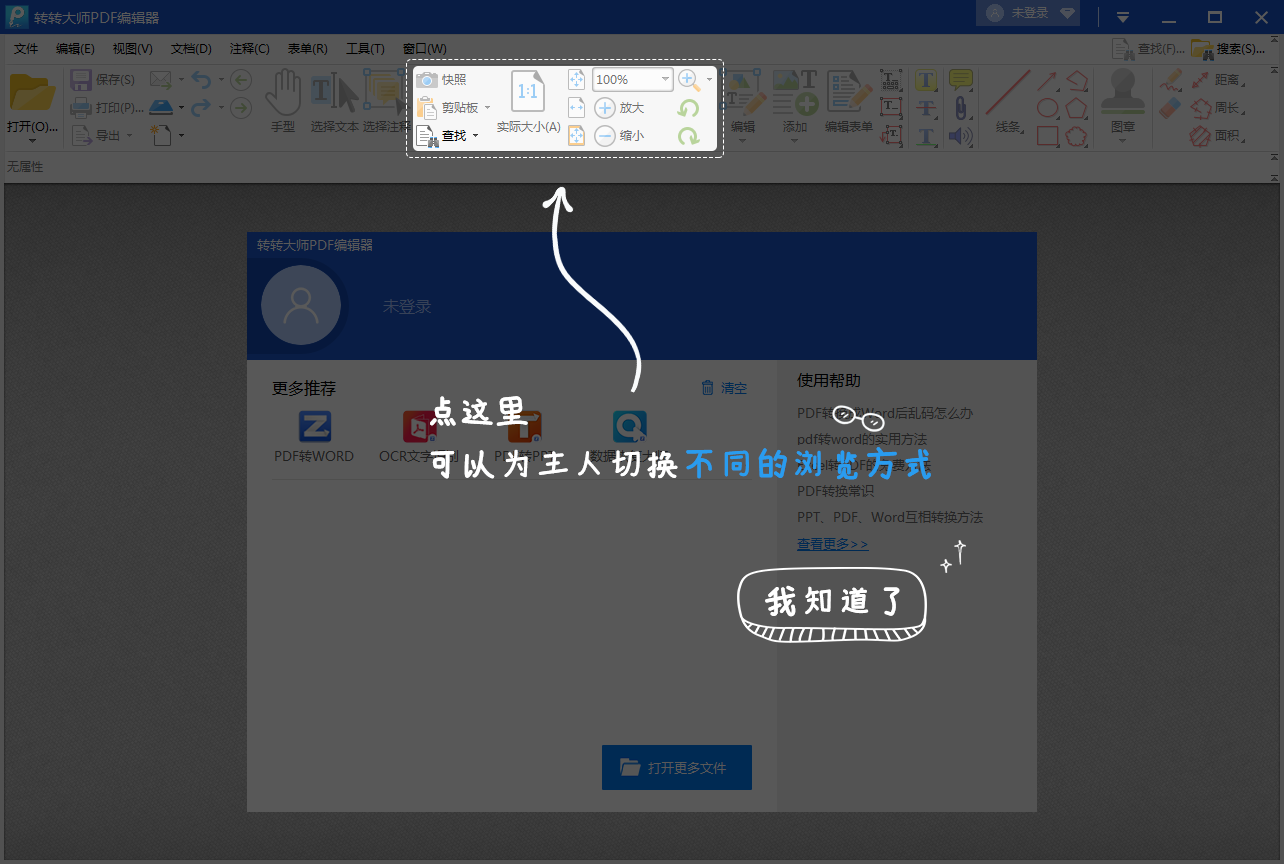Screen dimensions: 1284x864
Task: Click the 缩小 zoom out minus icon
Action: [605, 136]
